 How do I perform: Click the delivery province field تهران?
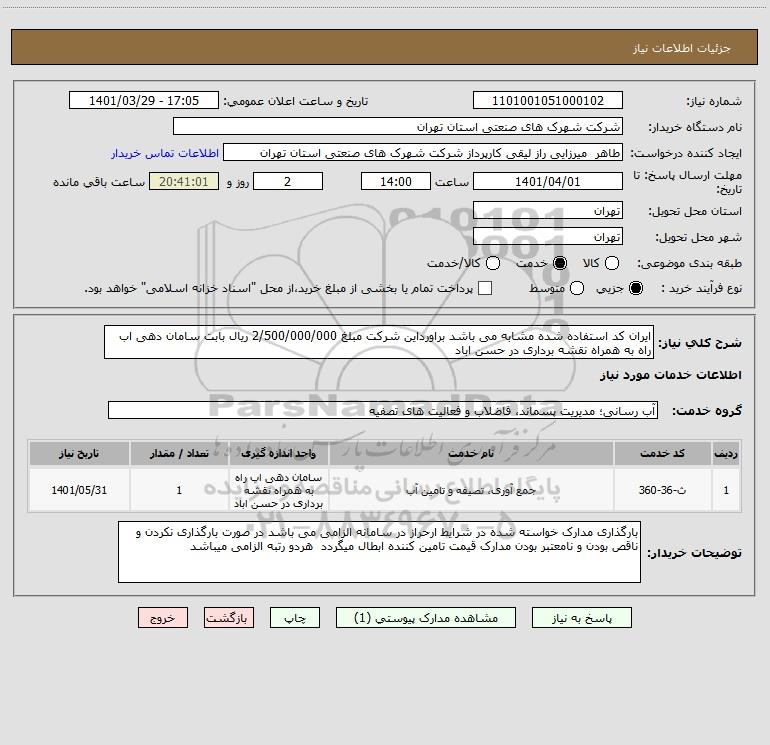548,210
